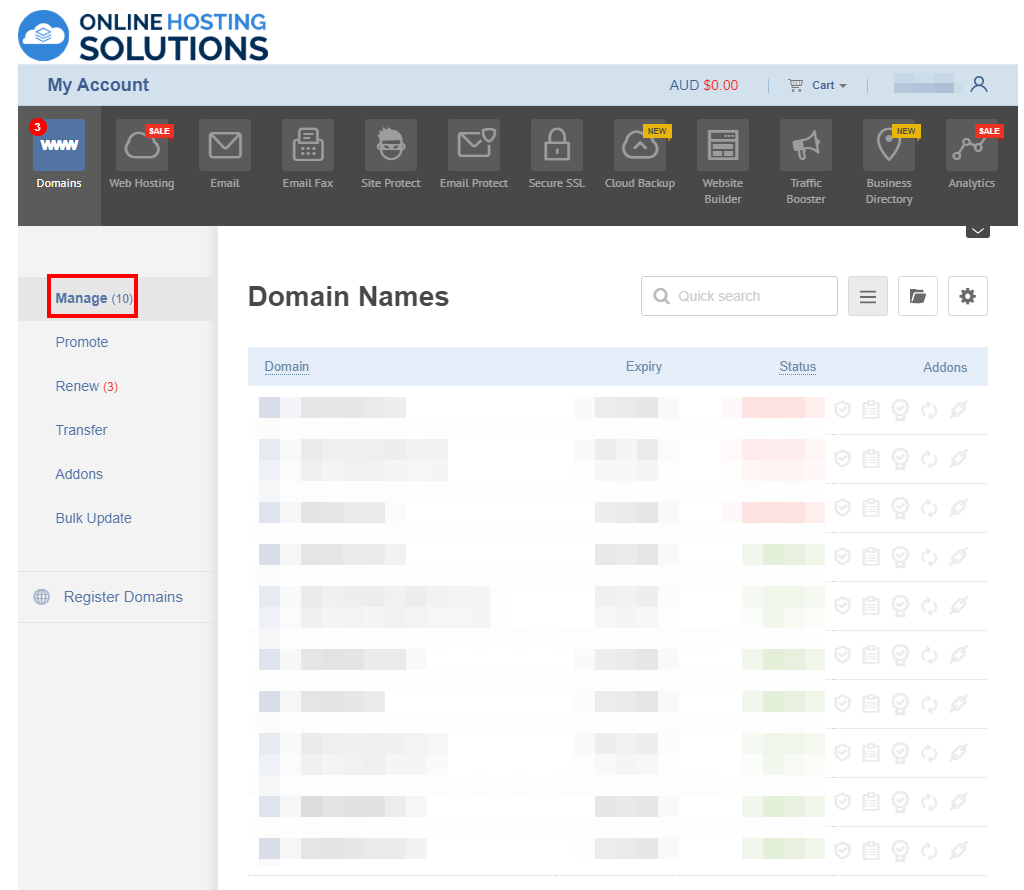The width and height of the screenshot is (1024, 890).
Task: Open the Email service icon
Action: click(224, 146)
